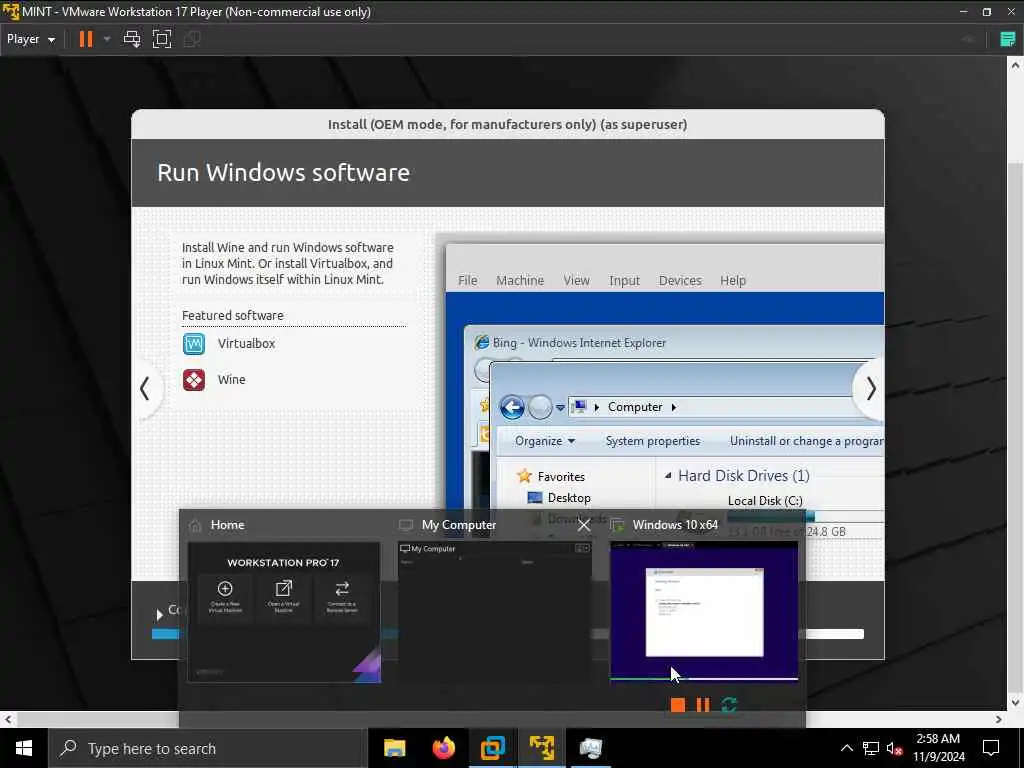Go to previous installer slide

tap(145, 389)
